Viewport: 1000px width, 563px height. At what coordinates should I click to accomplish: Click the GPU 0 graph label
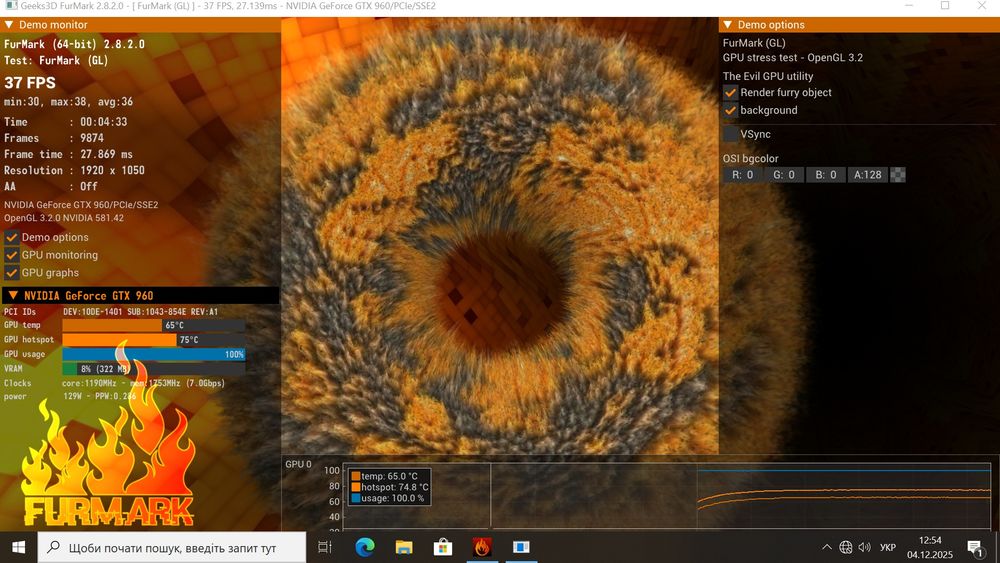click(298, 464)
